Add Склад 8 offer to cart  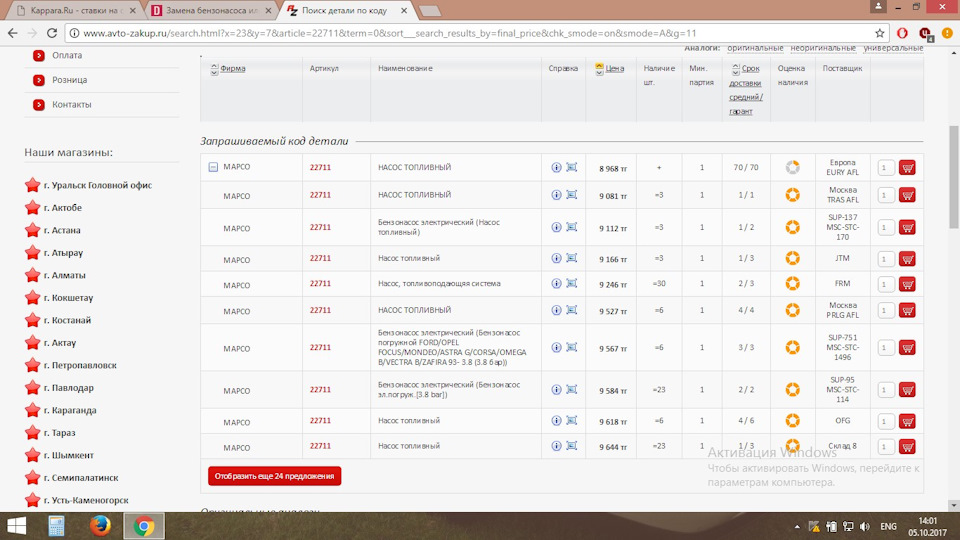907,446
